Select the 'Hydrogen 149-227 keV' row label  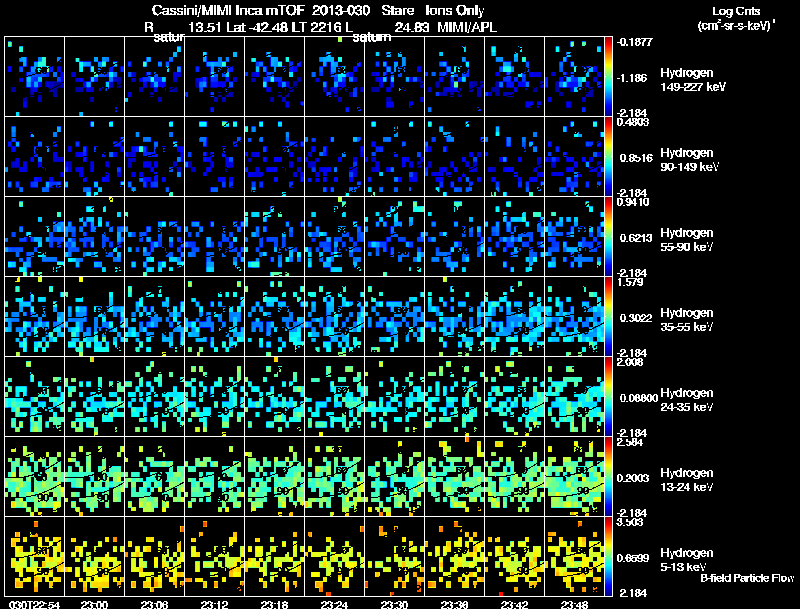pos(692,80)
